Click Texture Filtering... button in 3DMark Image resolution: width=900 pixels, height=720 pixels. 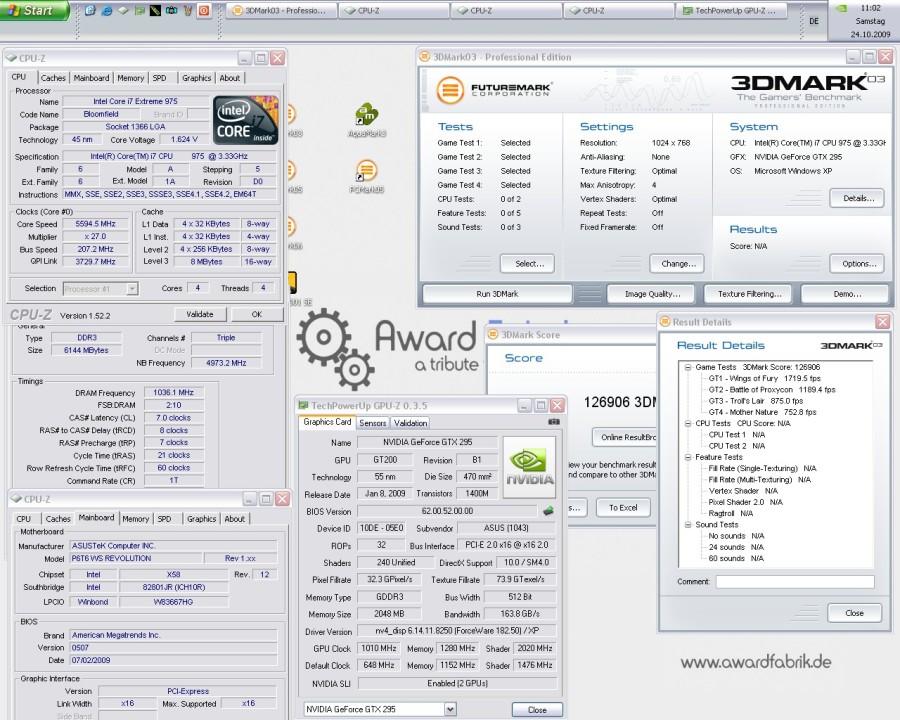tap(748, 293)
